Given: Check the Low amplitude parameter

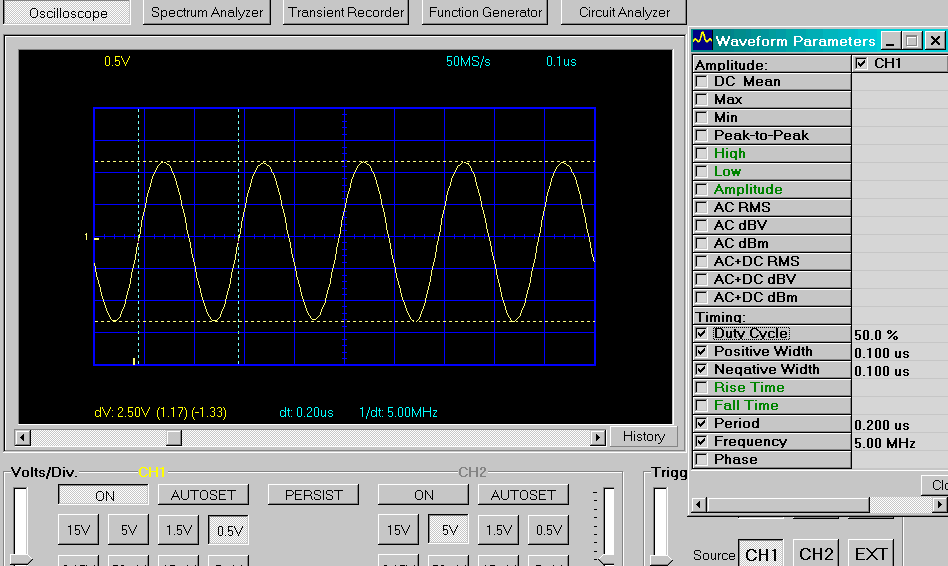Looking at the screenshot, I should pyautogui.click(x=701, y=172).
